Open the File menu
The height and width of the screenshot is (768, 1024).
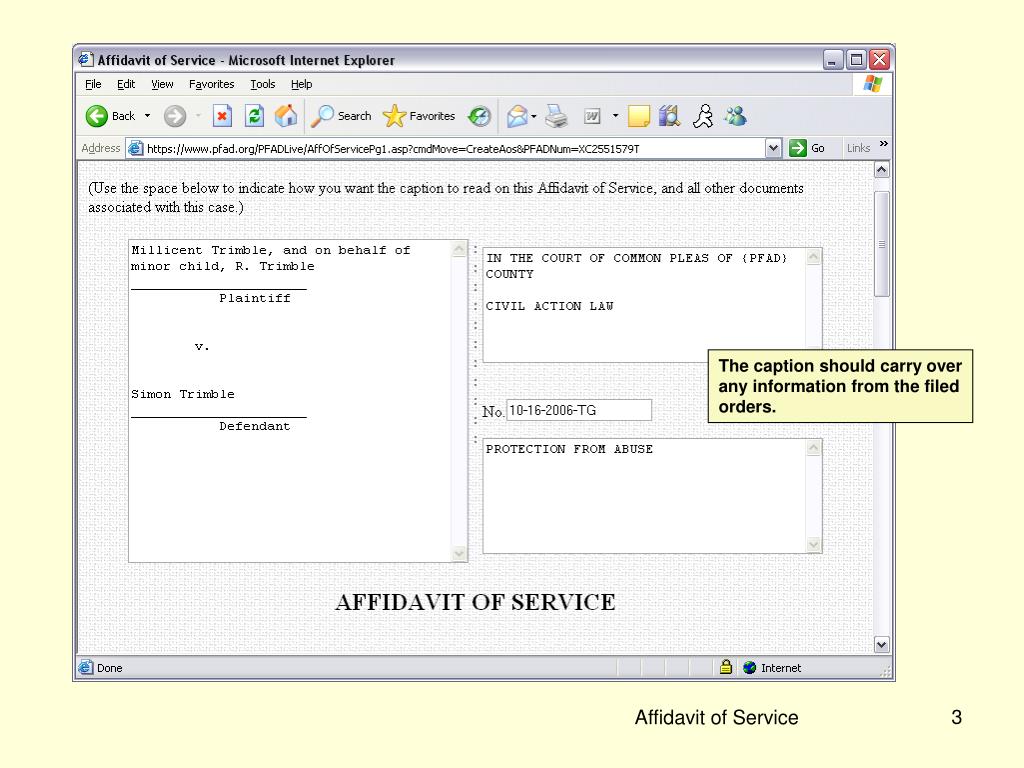point(93,84)
